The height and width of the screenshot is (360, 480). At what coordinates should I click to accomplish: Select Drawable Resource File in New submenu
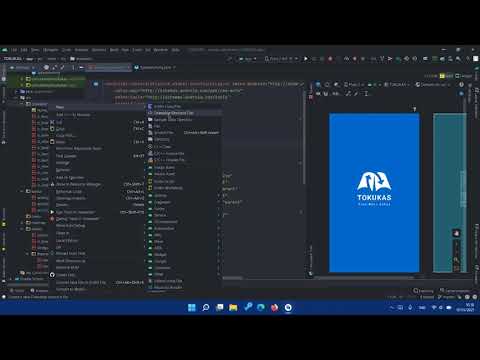tap(184, 113)
